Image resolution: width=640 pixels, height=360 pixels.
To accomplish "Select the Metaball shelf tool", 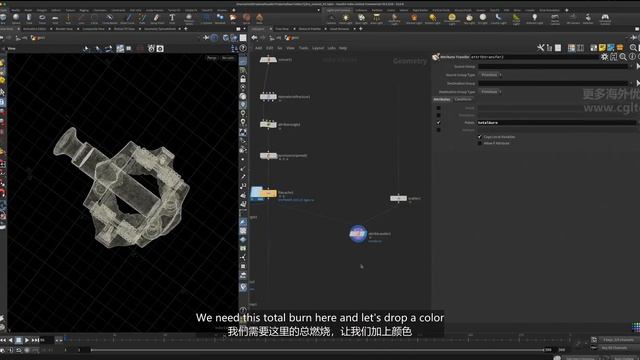I will (220, 18).
